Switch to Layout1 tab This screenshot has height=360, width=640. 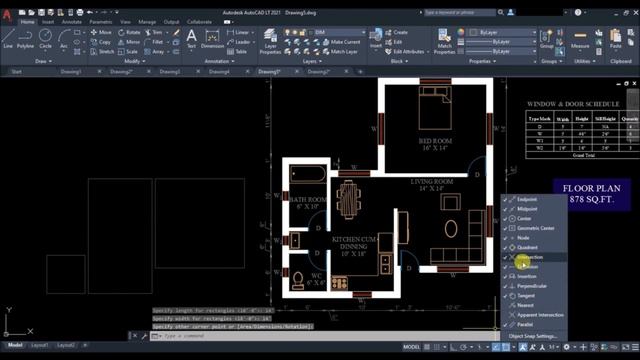tap(39, 345)
